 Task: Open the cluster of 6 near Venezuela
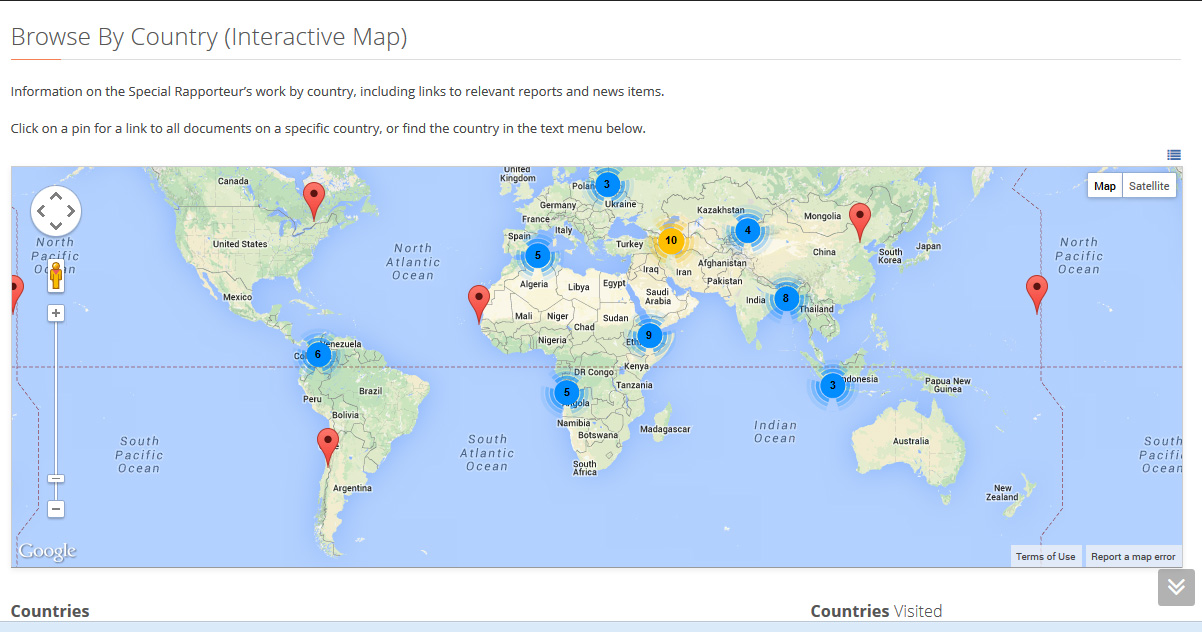[x=317, y=353]
